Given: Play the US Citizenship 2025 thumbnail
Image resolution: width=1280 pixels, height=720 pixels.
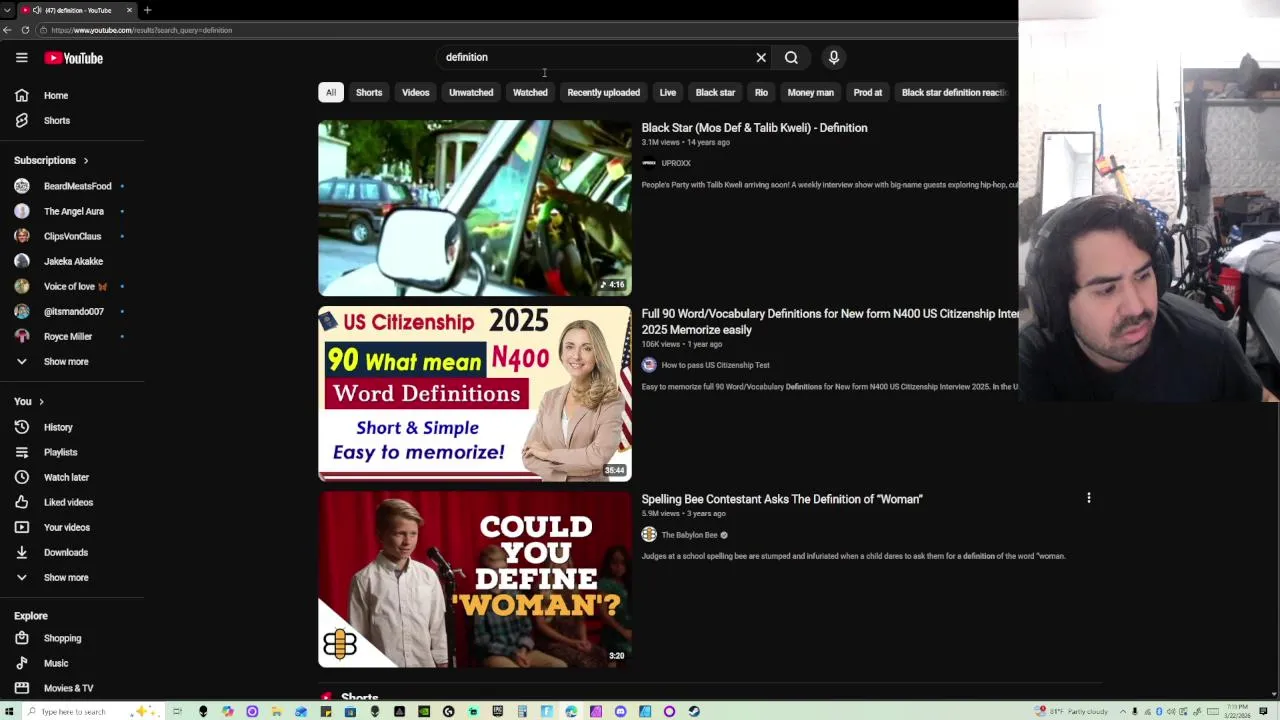Looking at the screenshot, I should [475, 394].
